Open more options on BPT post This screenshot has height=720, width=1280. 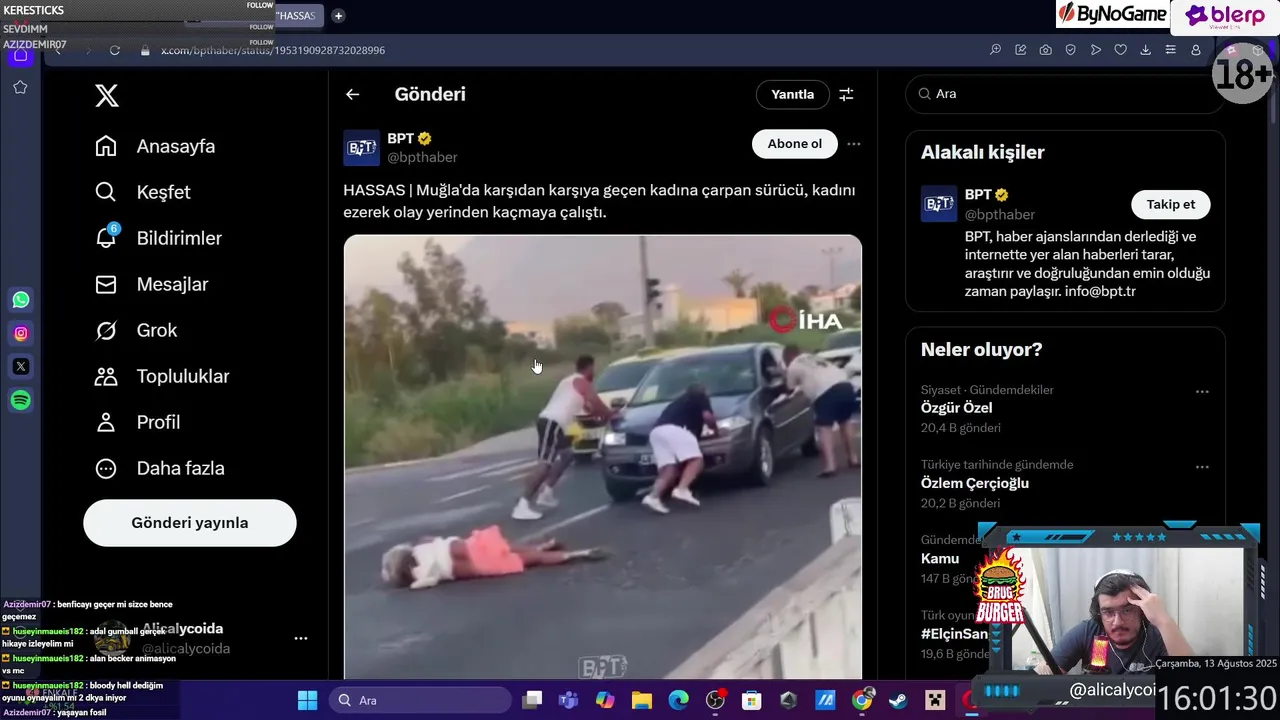pos(853,144)
